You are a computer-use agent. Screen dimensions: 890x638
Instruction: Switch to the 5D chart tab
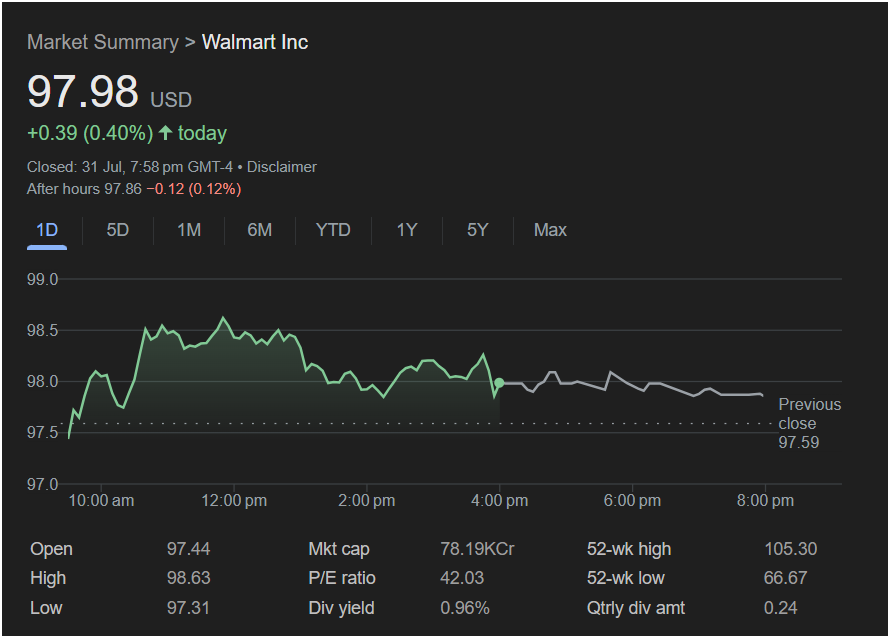coord(118,230)
